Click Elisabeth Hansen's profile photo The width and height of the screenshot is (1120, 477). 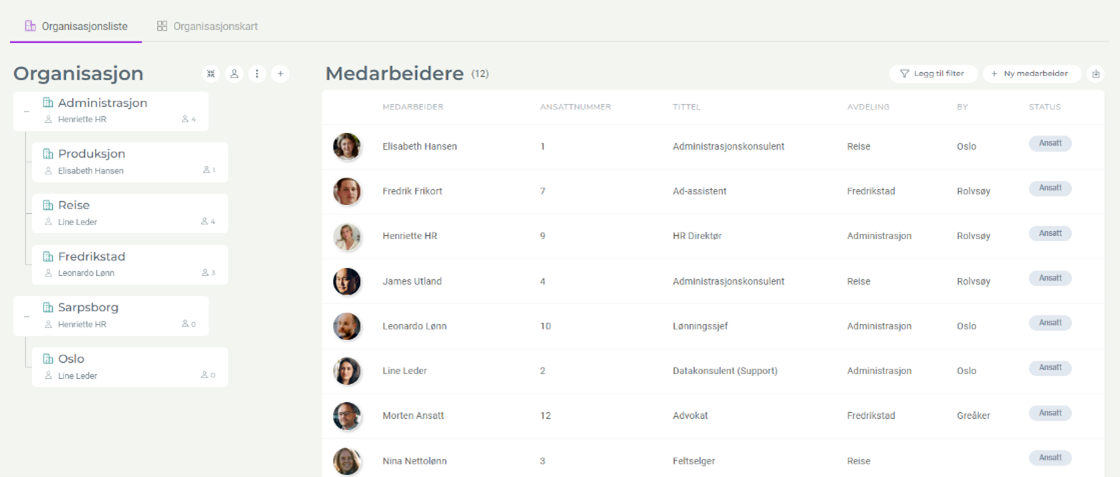[x=347, y=147]
